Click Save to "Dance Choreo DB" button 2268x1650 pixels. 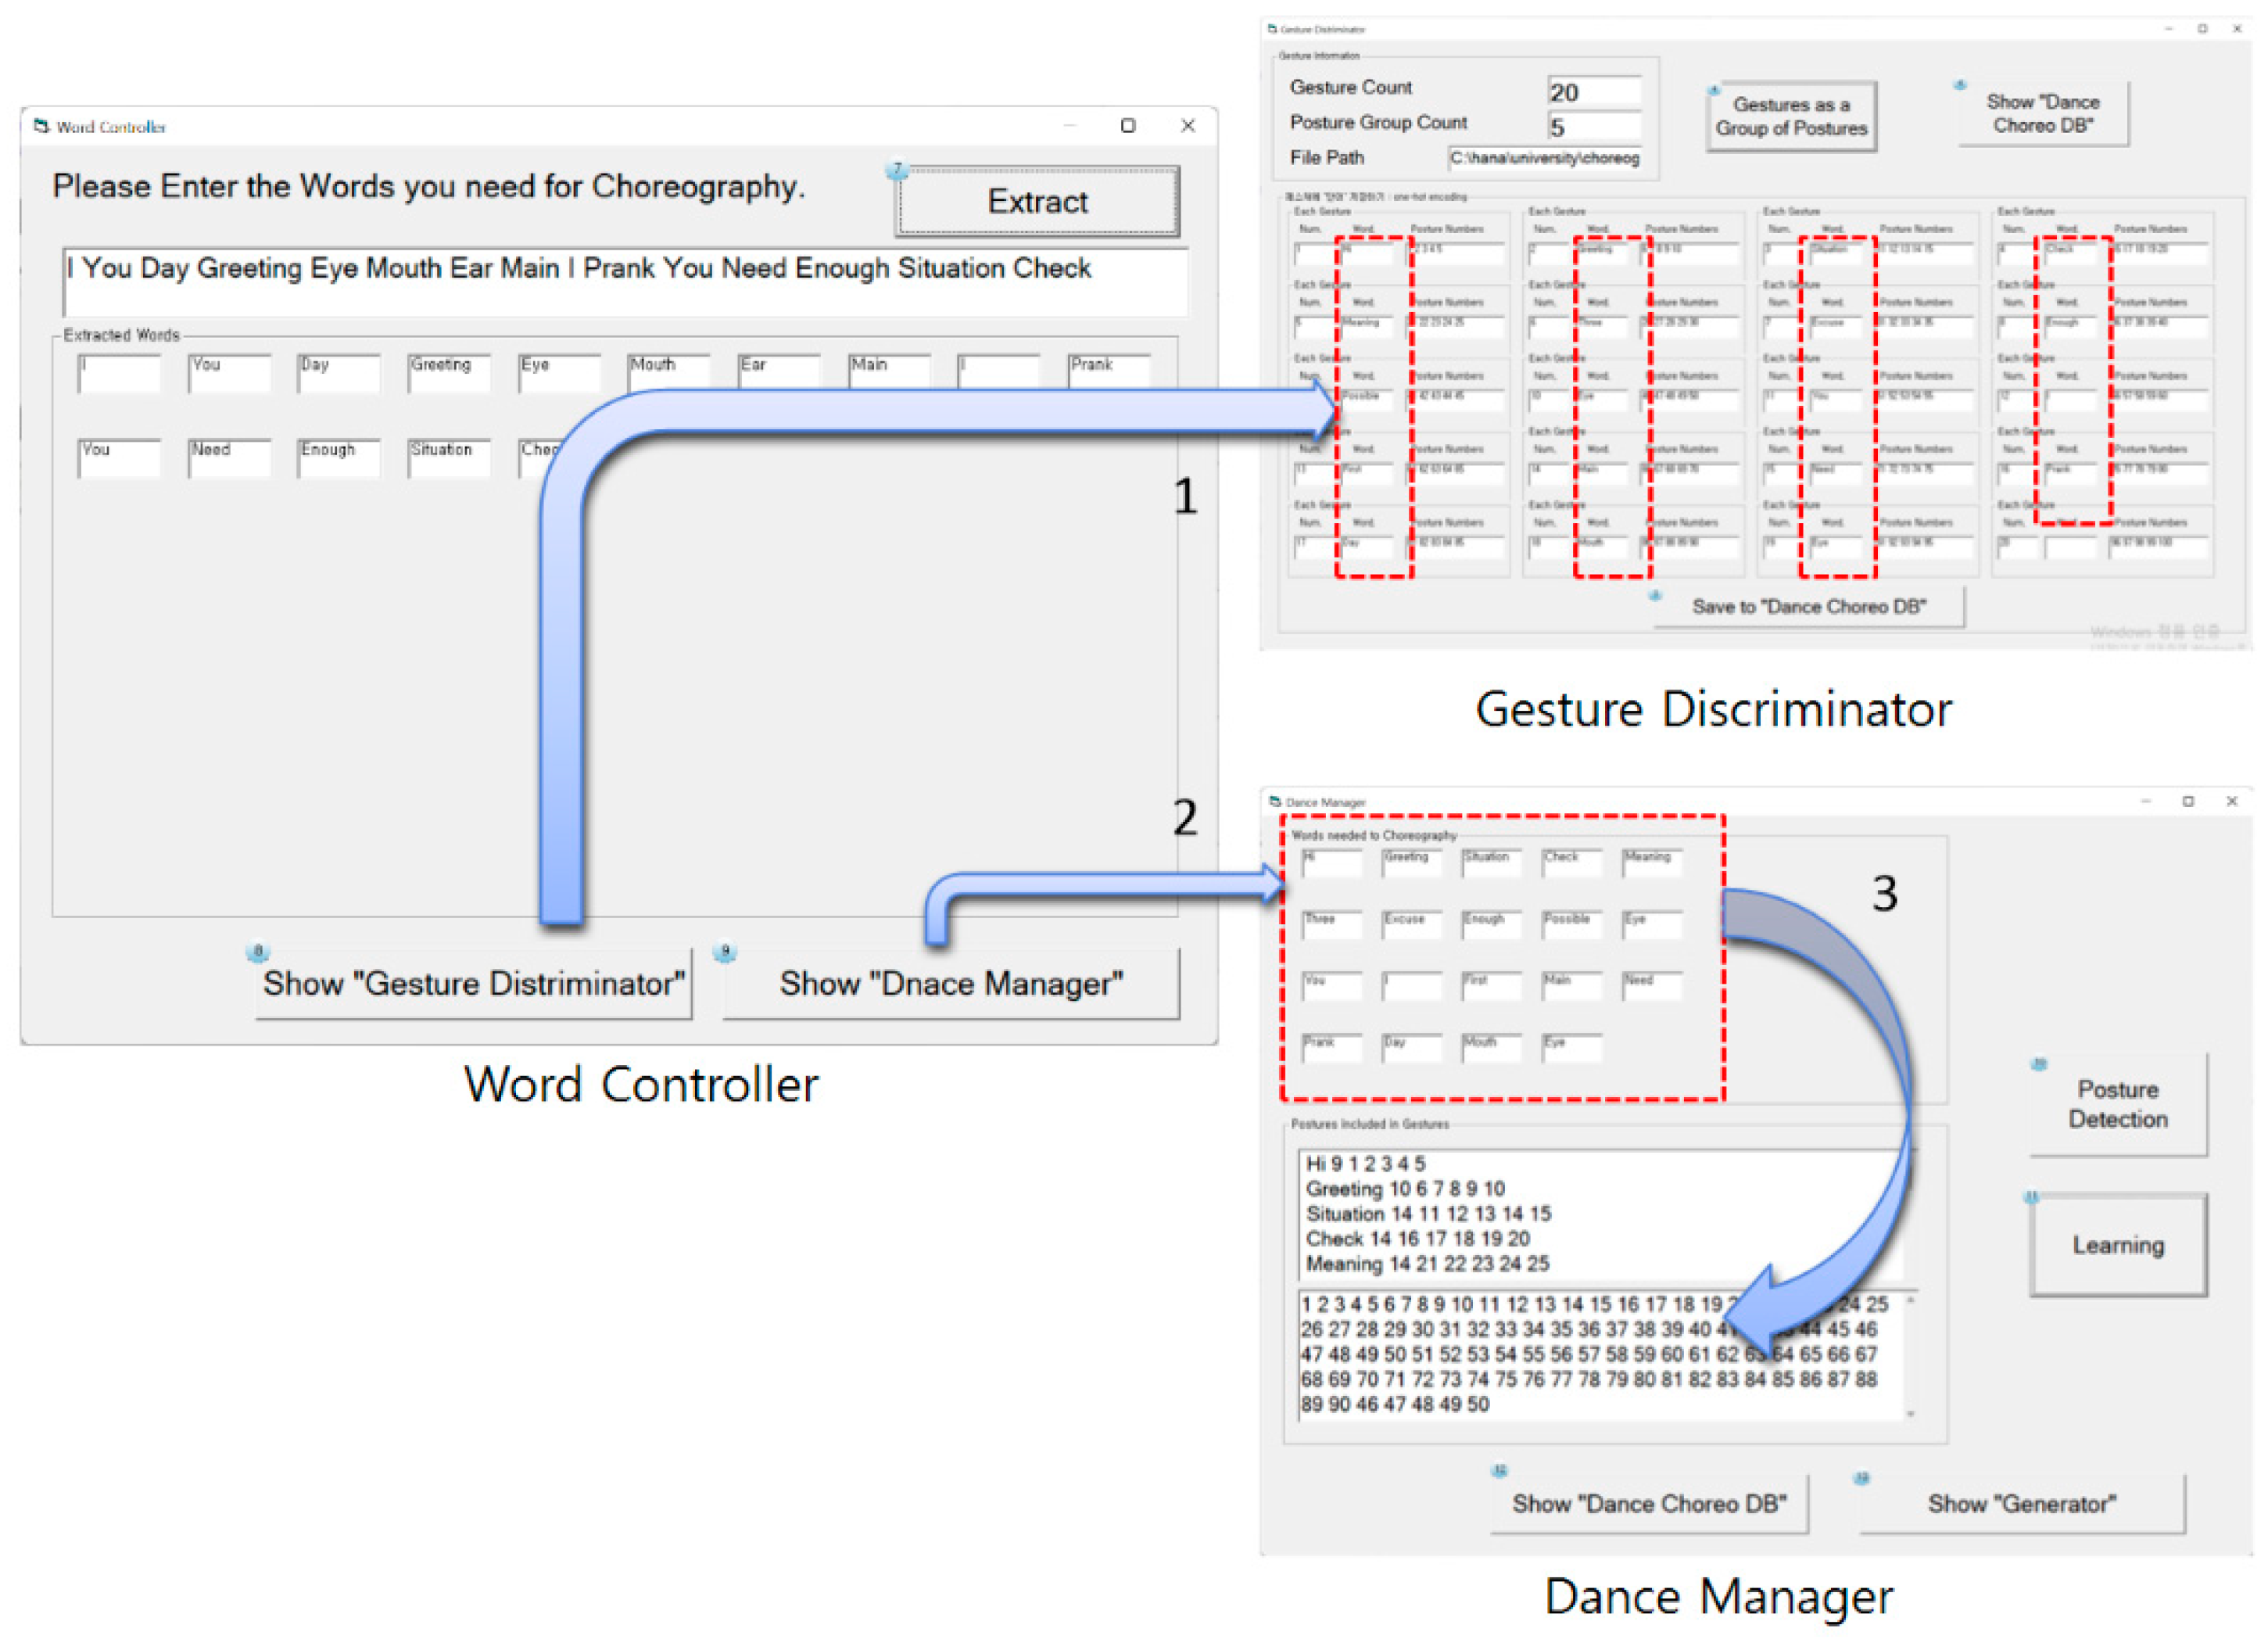1808,607
